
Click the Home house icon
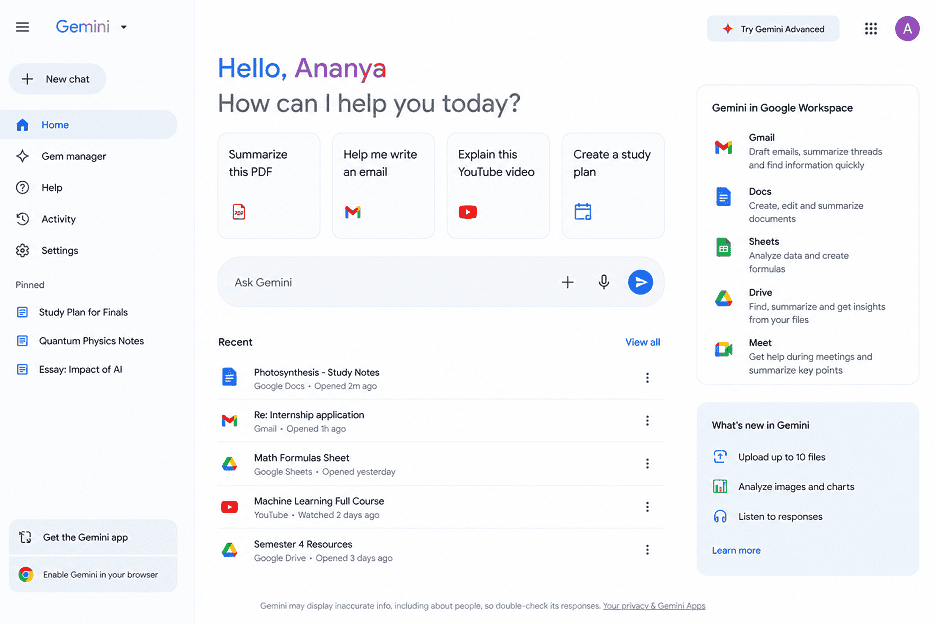pos(23,125)
